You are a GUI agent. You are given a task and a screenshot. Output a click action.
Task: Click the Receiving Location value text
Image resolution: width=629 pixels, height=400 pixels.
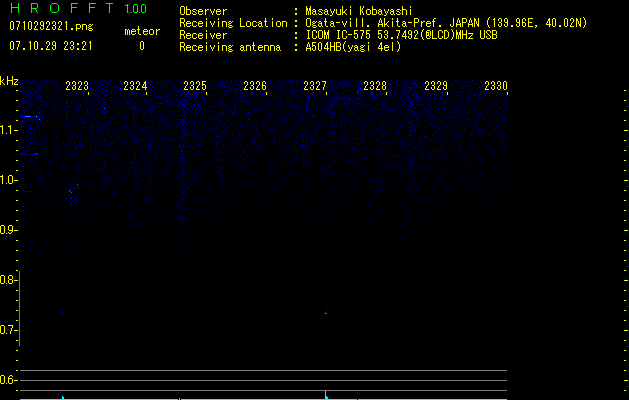pyautogui.click(x=446, y=23)
